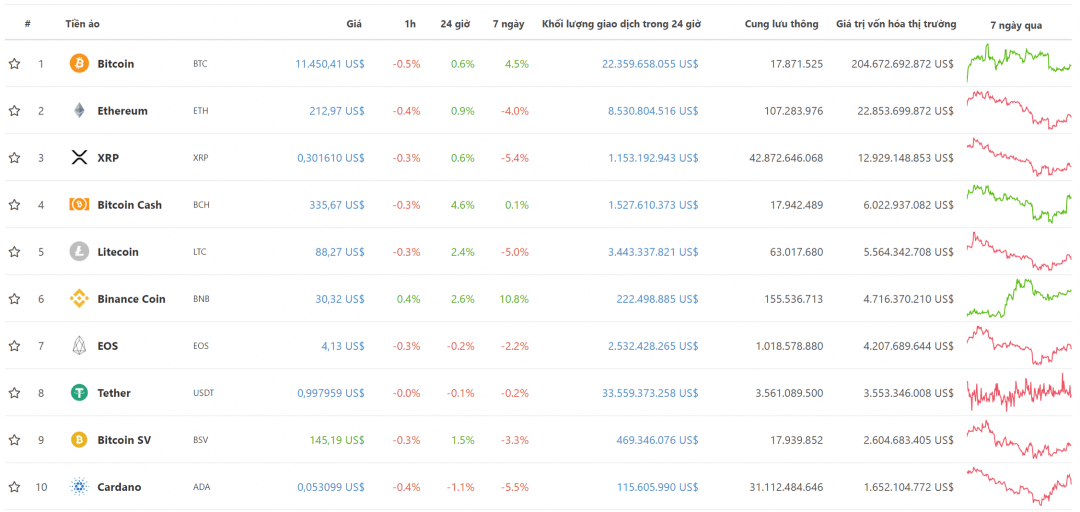Open Tether's jagged sparkline chart
The image size is (1080, 512).
1019,392
